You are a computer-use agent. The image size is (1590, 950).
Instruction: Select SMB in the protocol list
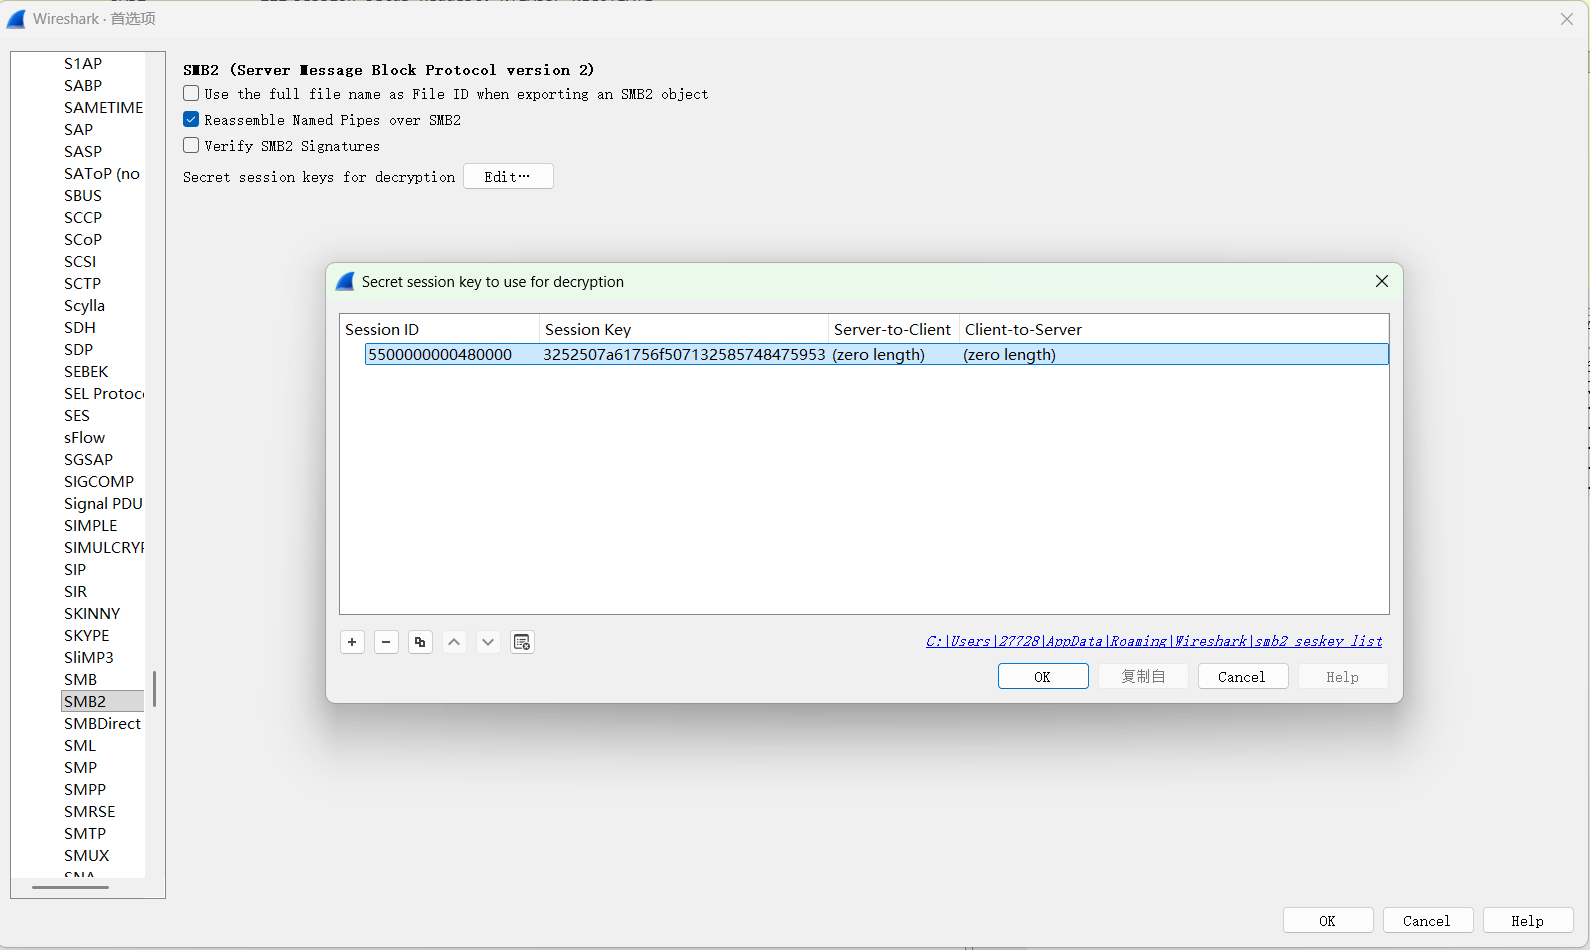click(x=81, y=680)
